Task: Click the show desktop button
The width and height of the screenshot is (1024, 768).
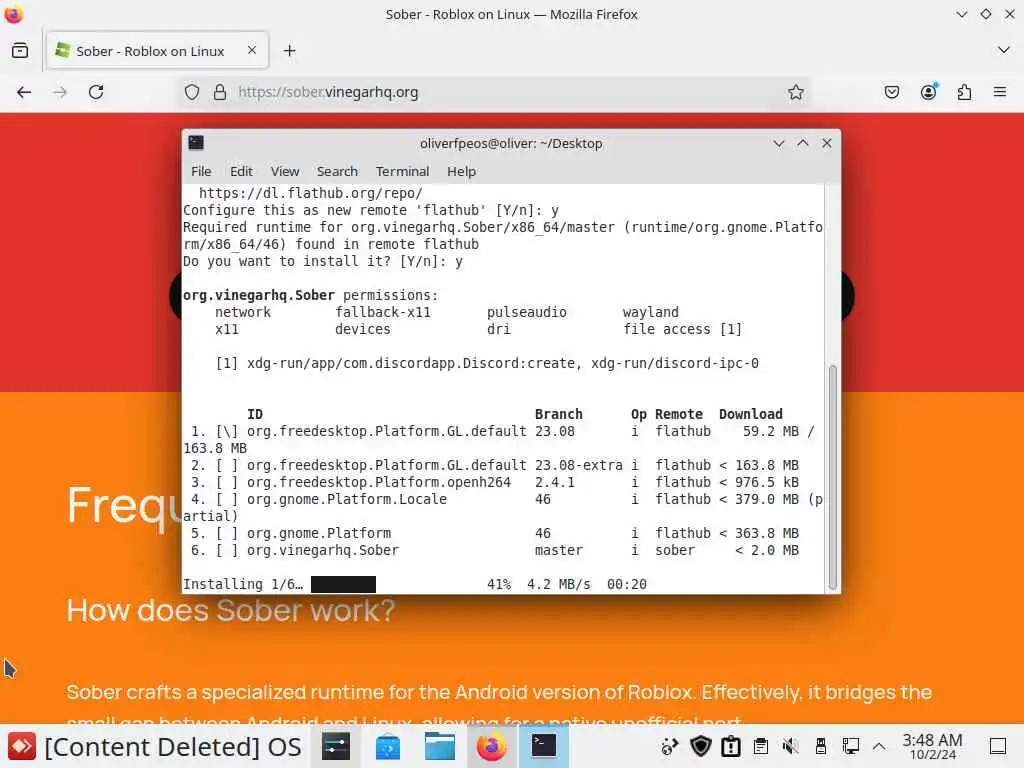Action: pos(998,746)
